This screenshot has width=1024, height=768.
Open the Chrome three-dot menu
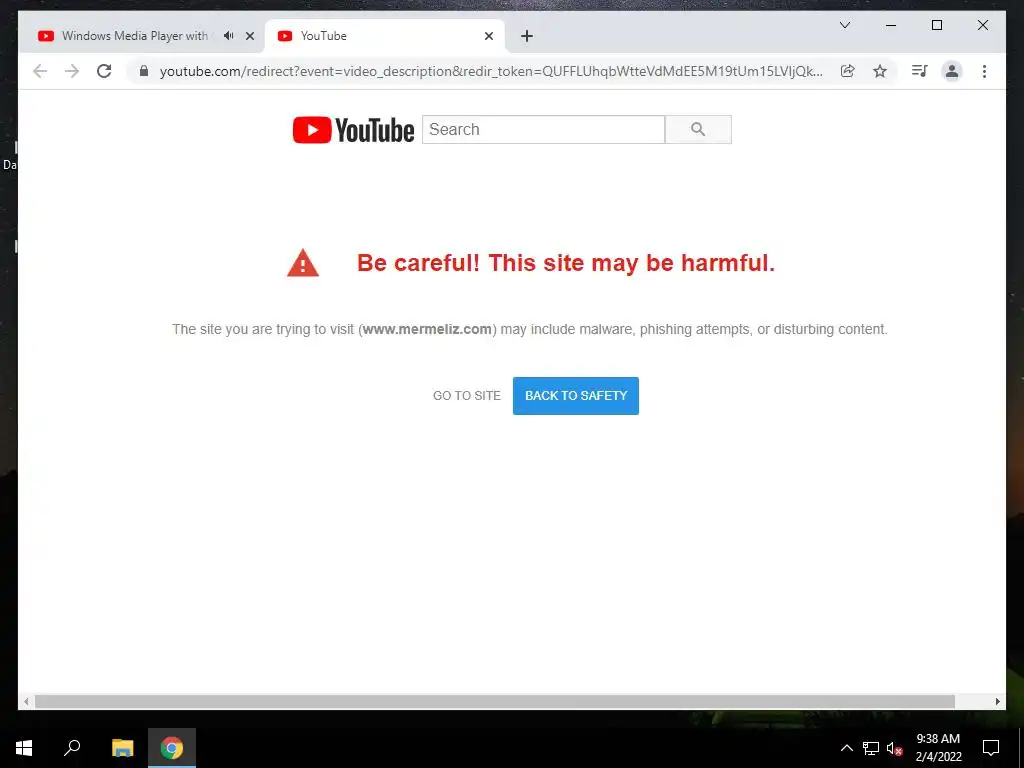coord(984,71)
